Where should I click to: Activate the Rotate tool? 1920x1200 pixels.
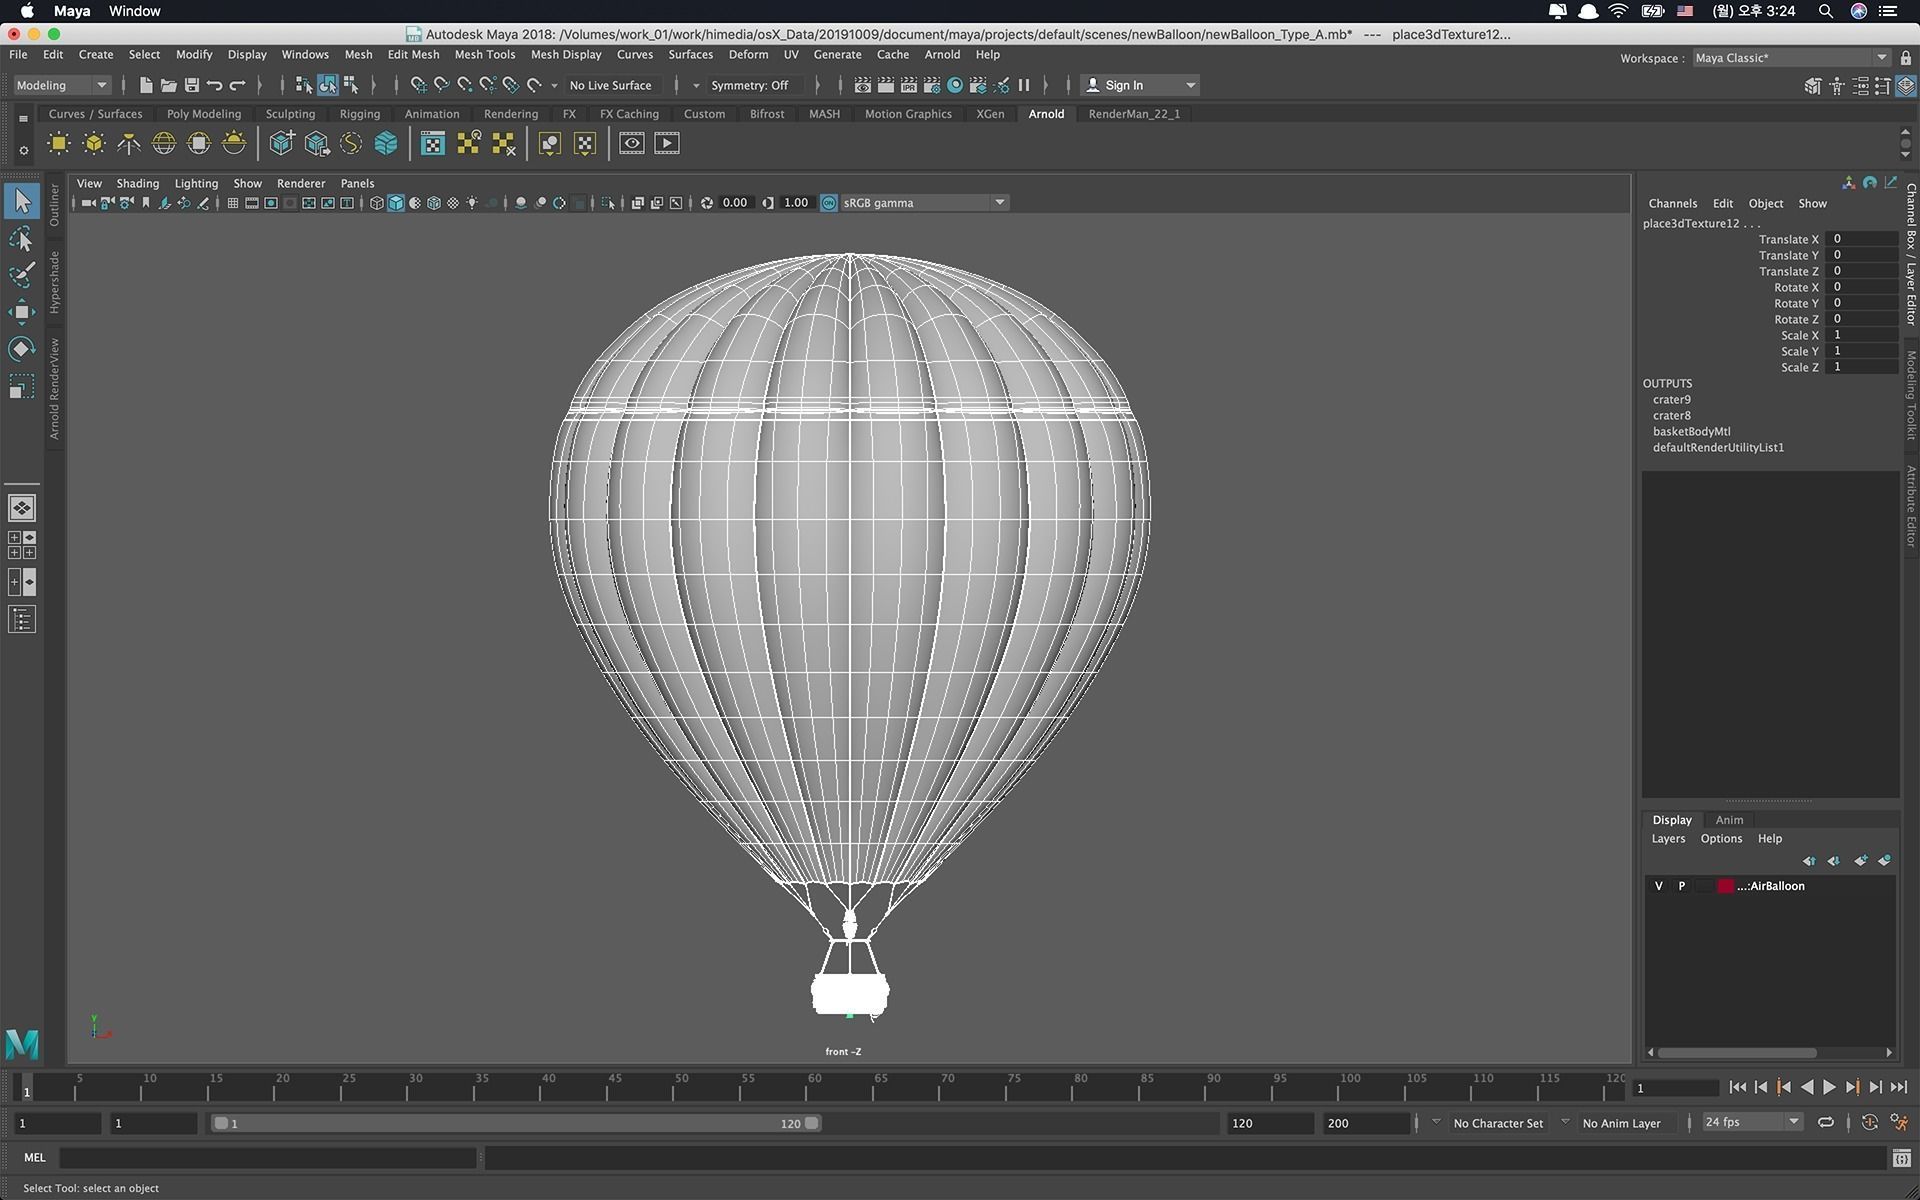(x=21, y=349)
